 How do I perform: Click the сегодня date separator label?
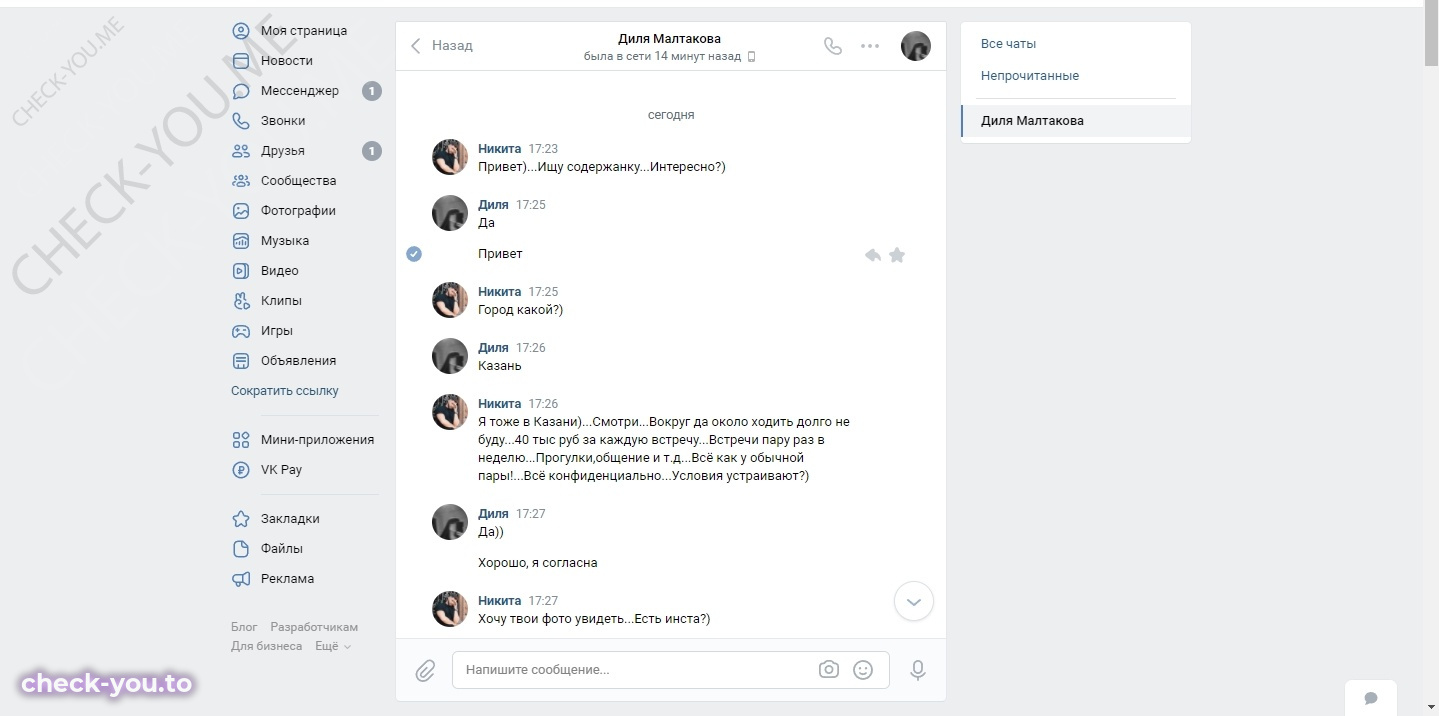pyautogui.click(x=671, y=115)
